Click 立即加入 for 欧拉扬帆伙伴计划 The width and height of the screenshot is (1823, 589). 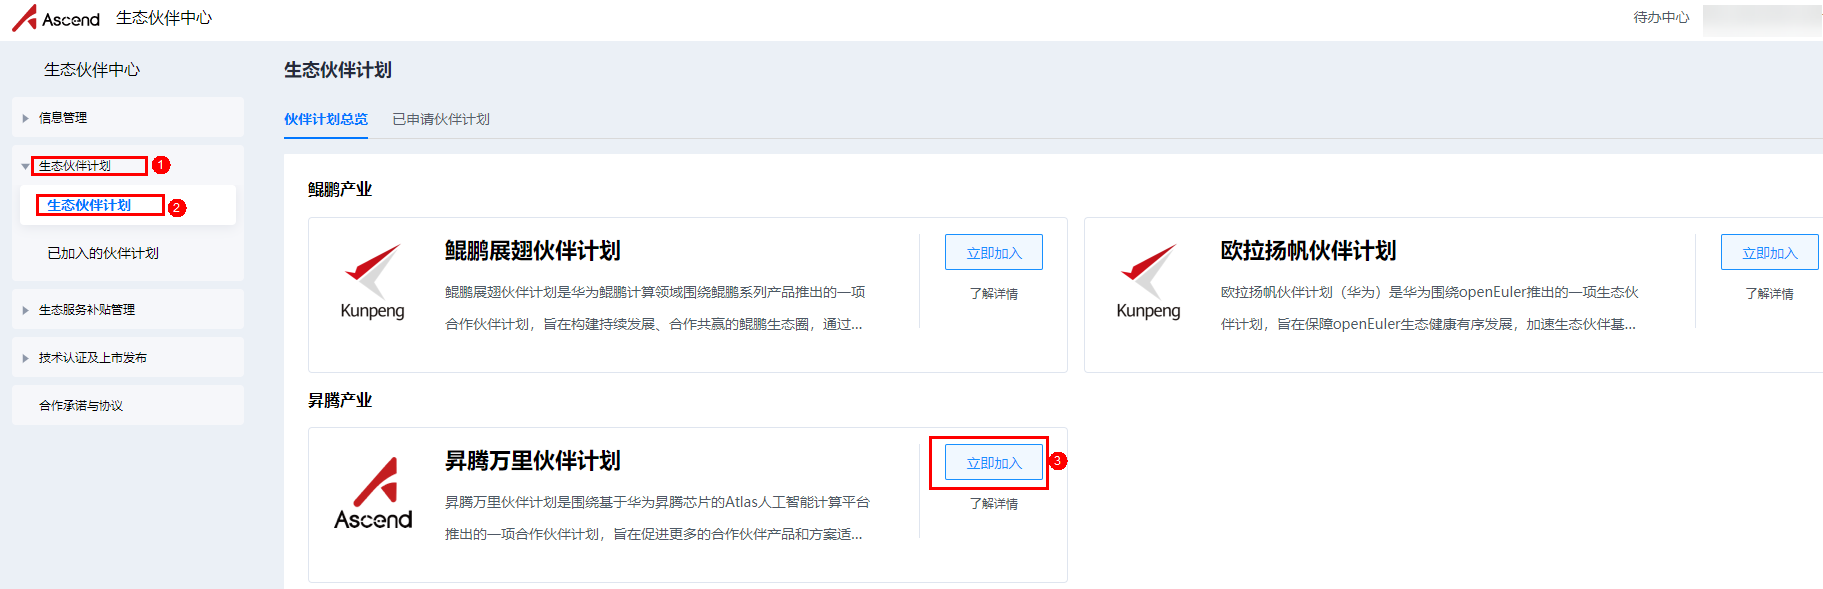tap(1770, 252)
